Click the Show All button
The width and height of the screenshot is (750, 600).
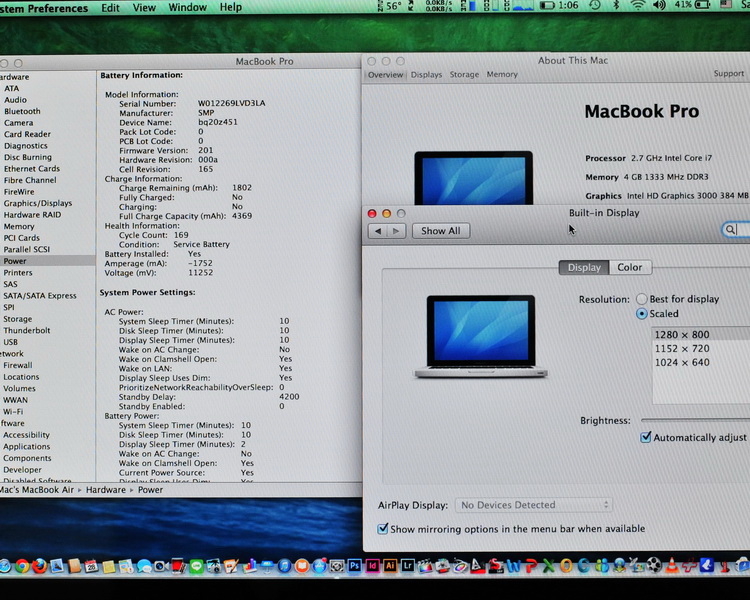coord(441,231)
